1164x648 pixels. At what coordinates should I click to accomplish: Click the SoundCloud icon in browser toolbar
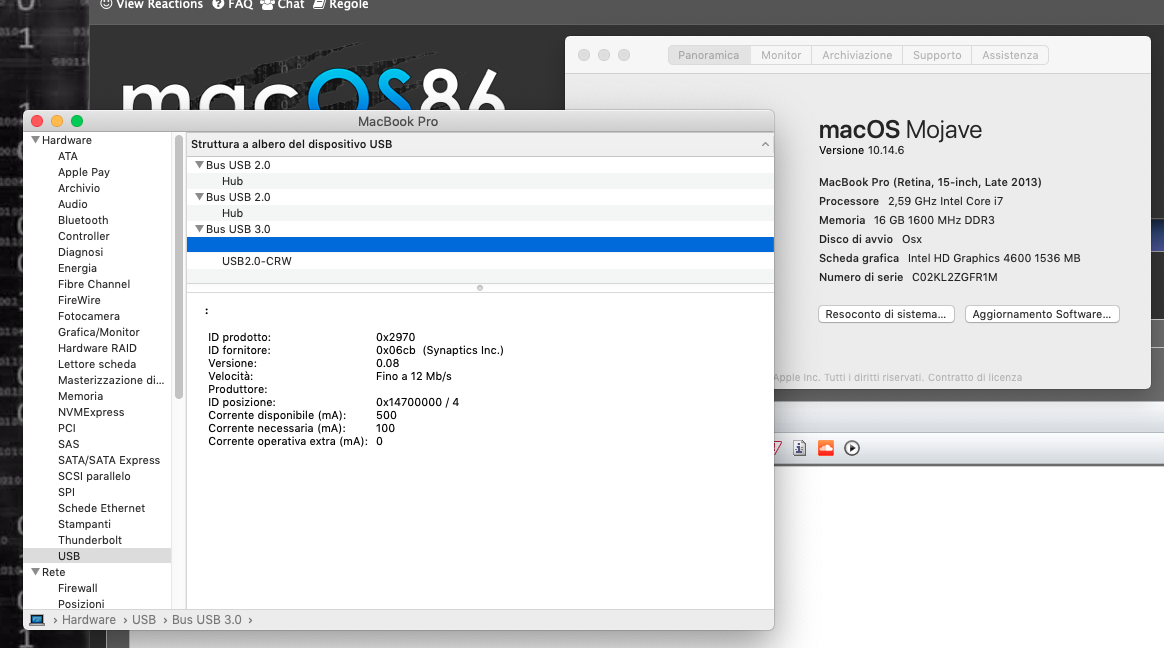pyautogui.click(x=825, y=448)
